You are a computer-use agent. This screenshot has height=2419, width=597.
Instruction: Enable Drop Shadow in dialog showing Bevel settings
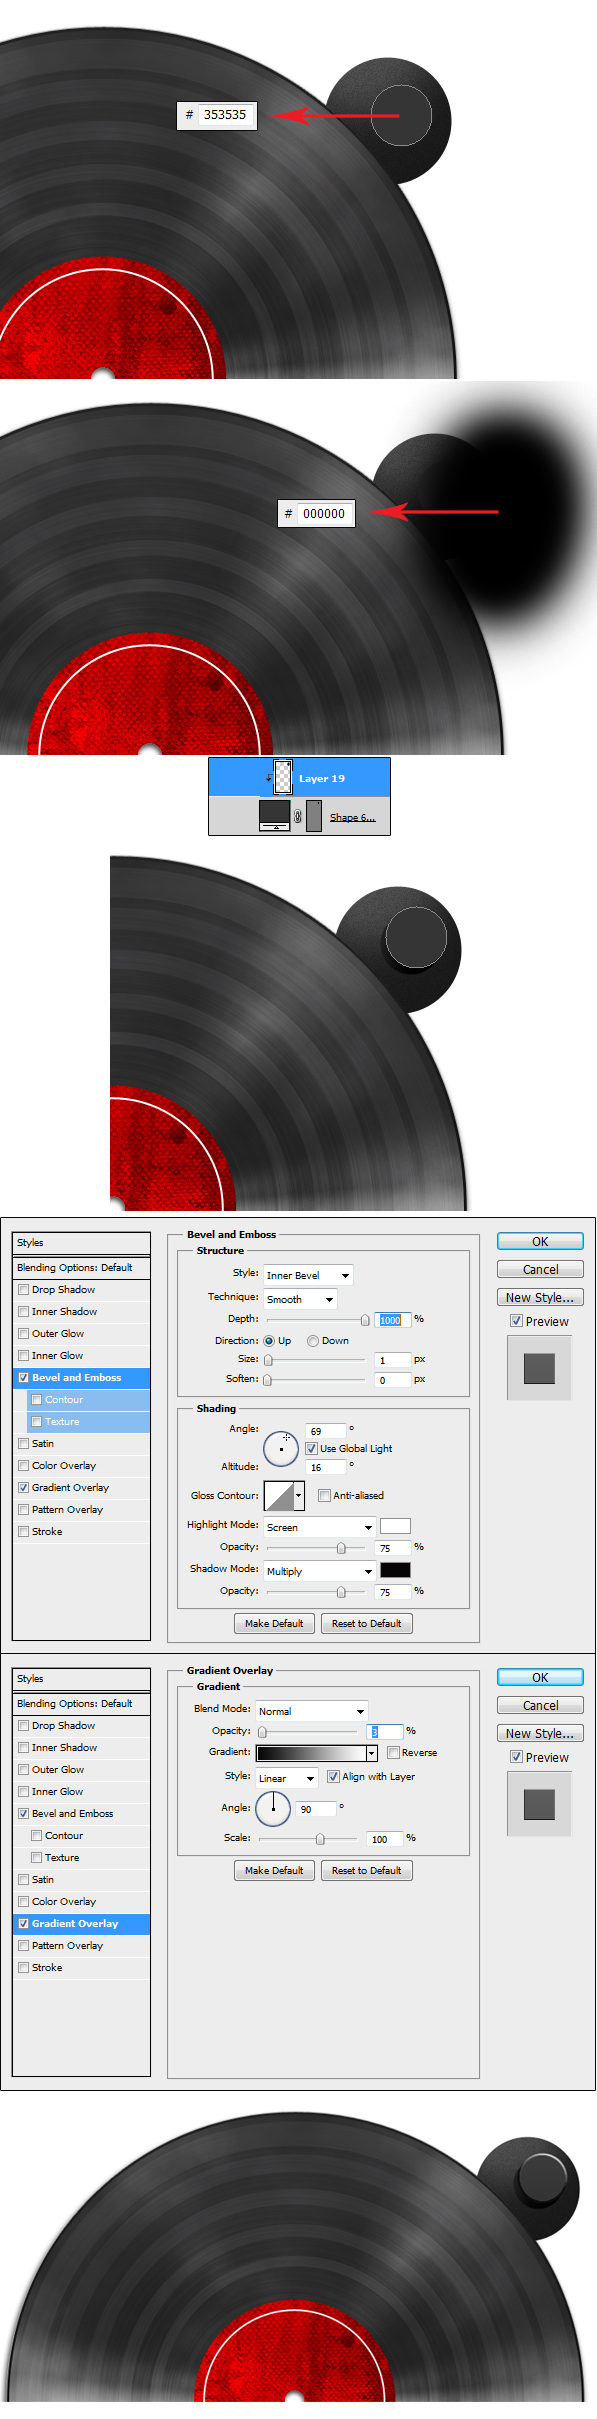pos(23,1290)
